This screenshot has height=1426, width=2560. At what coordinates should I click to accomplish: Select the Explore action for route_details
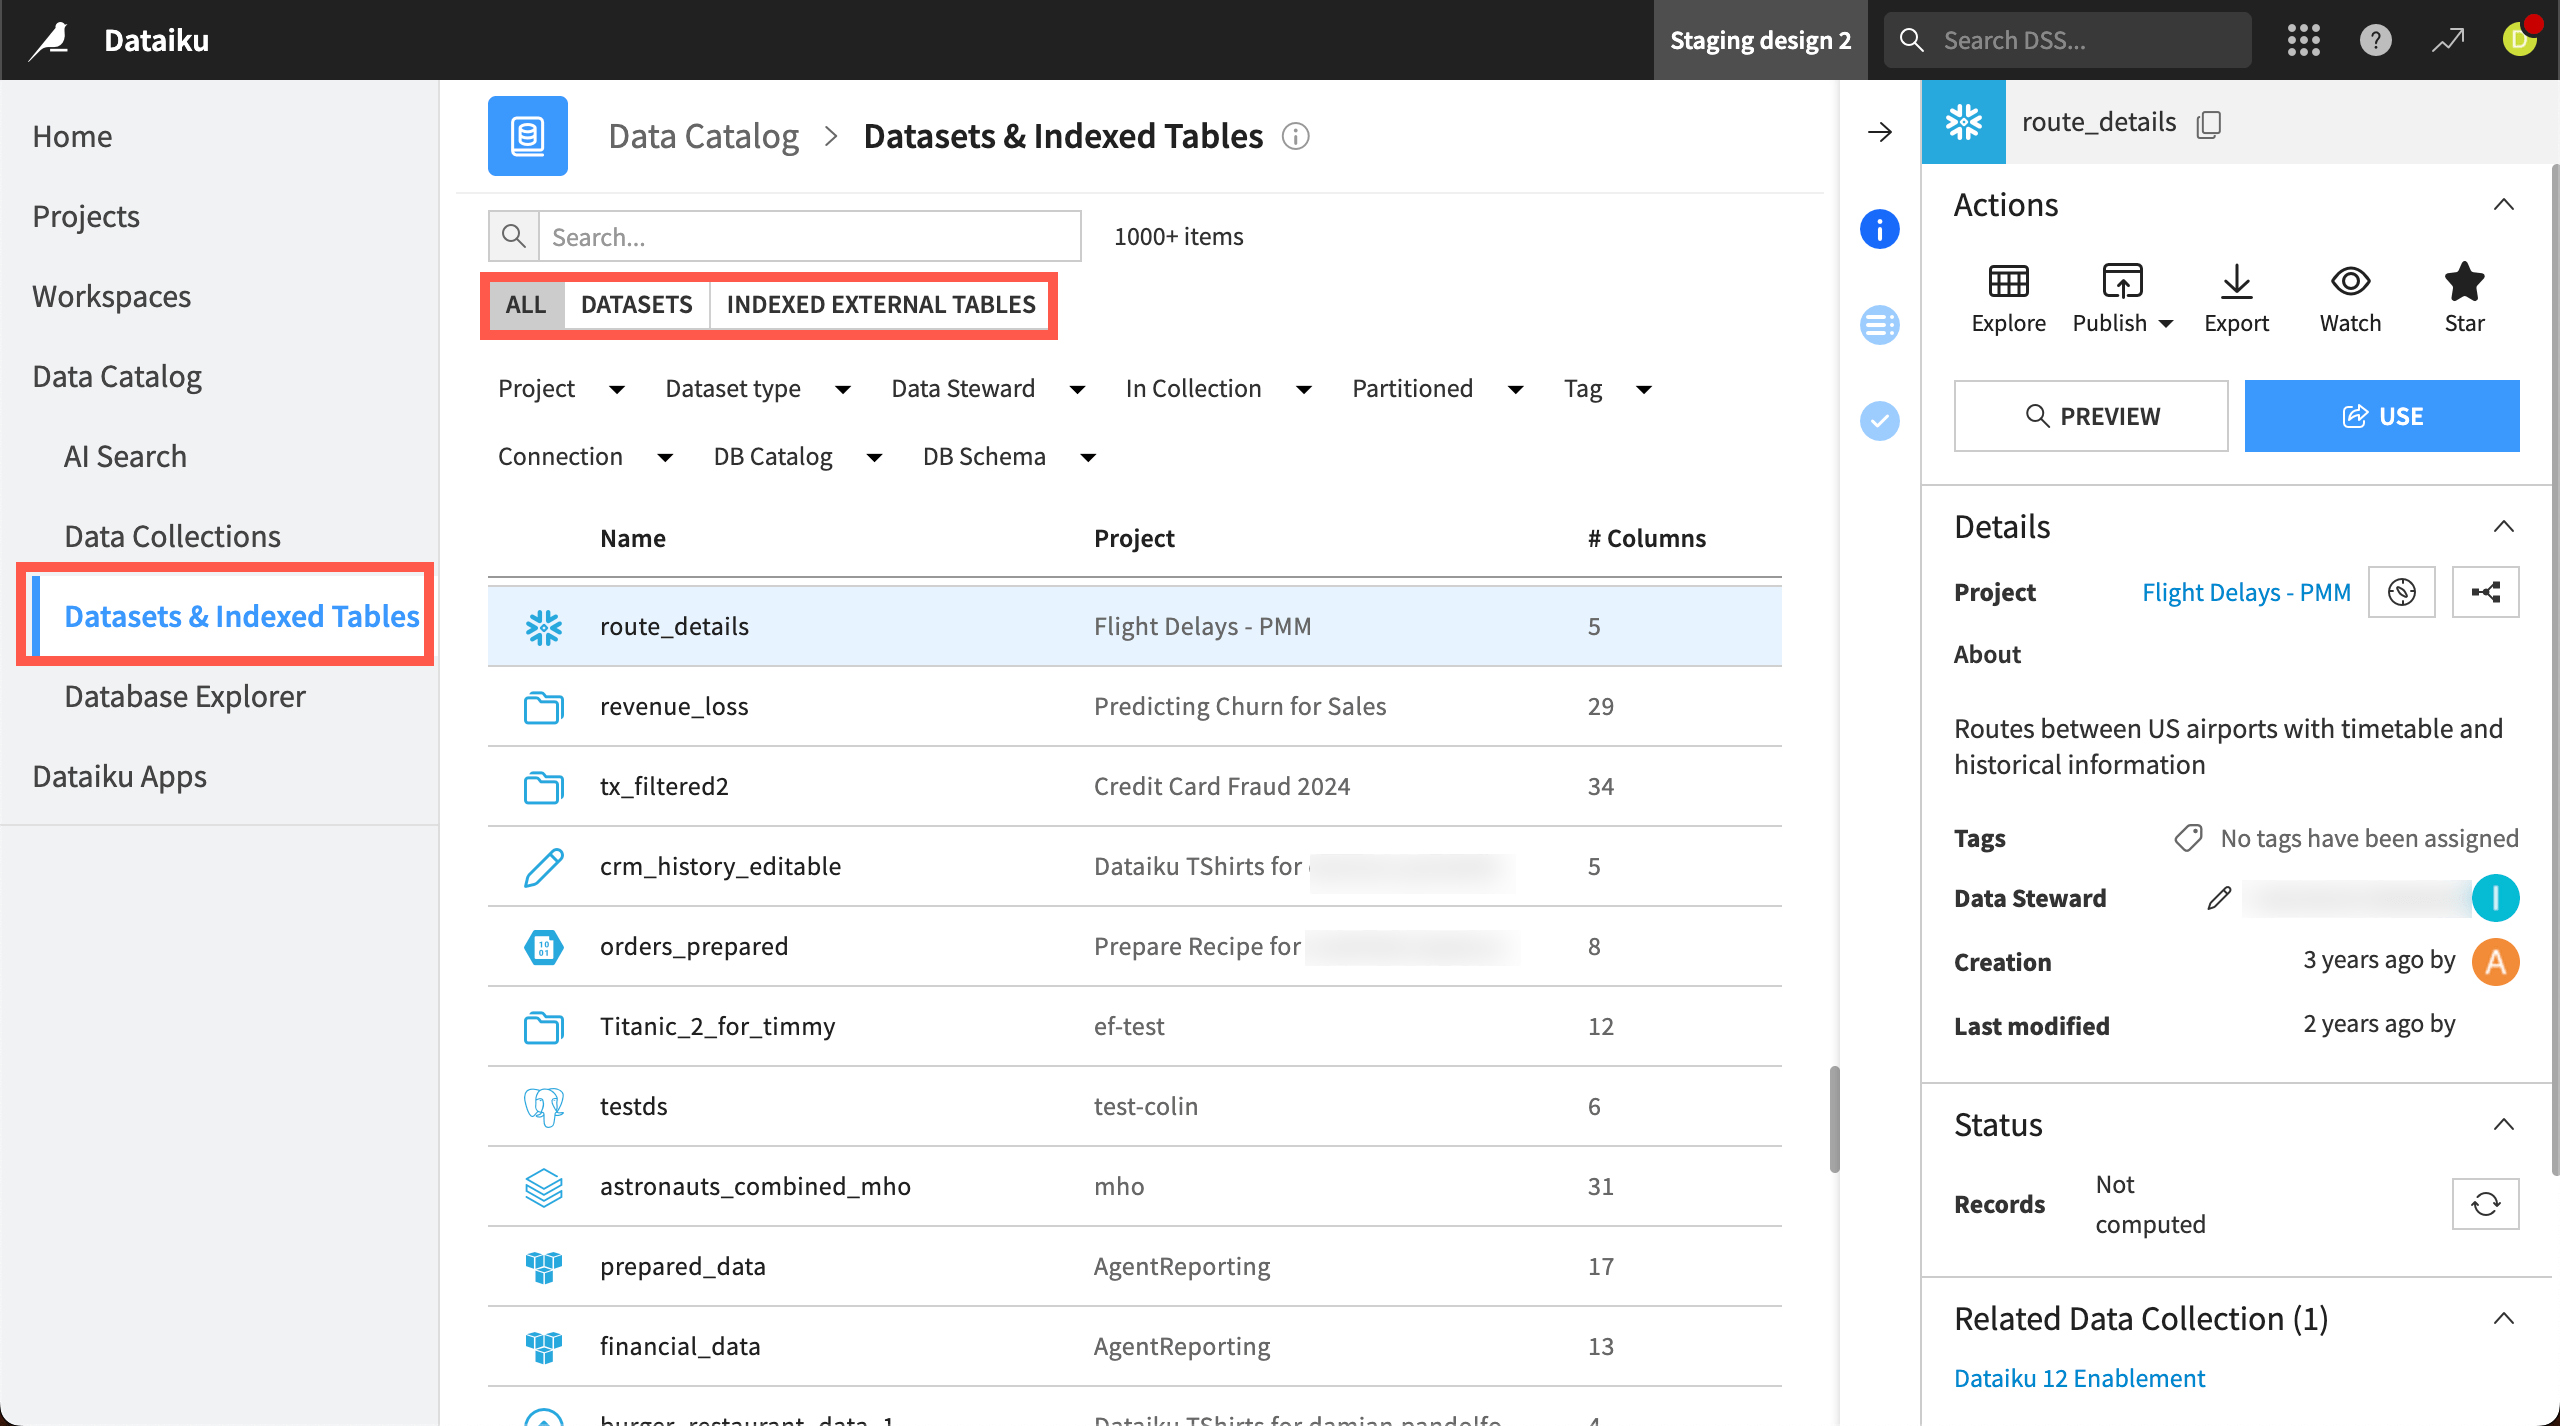click(x=2007, y=297)
